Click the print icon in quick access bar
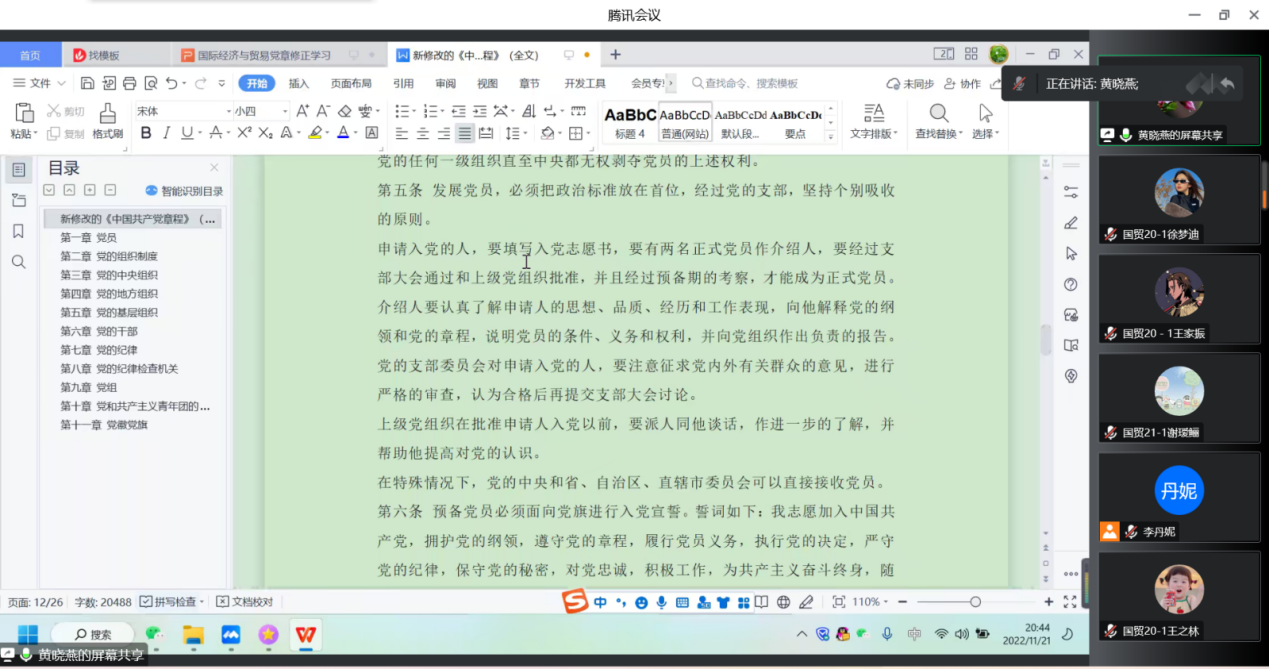This screenshot has height=669, width=1269. pyautogui.click(x=129, y=83)
